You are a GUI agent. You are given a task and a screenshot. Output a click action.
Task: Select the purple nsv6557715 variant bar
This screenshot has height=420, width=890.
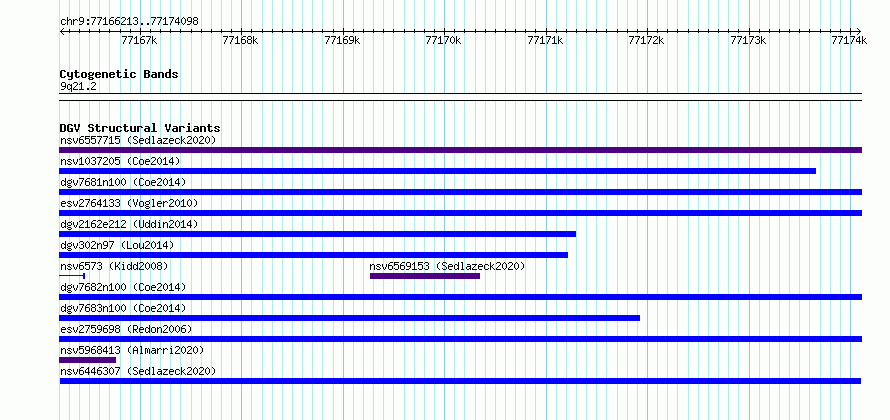460,150
